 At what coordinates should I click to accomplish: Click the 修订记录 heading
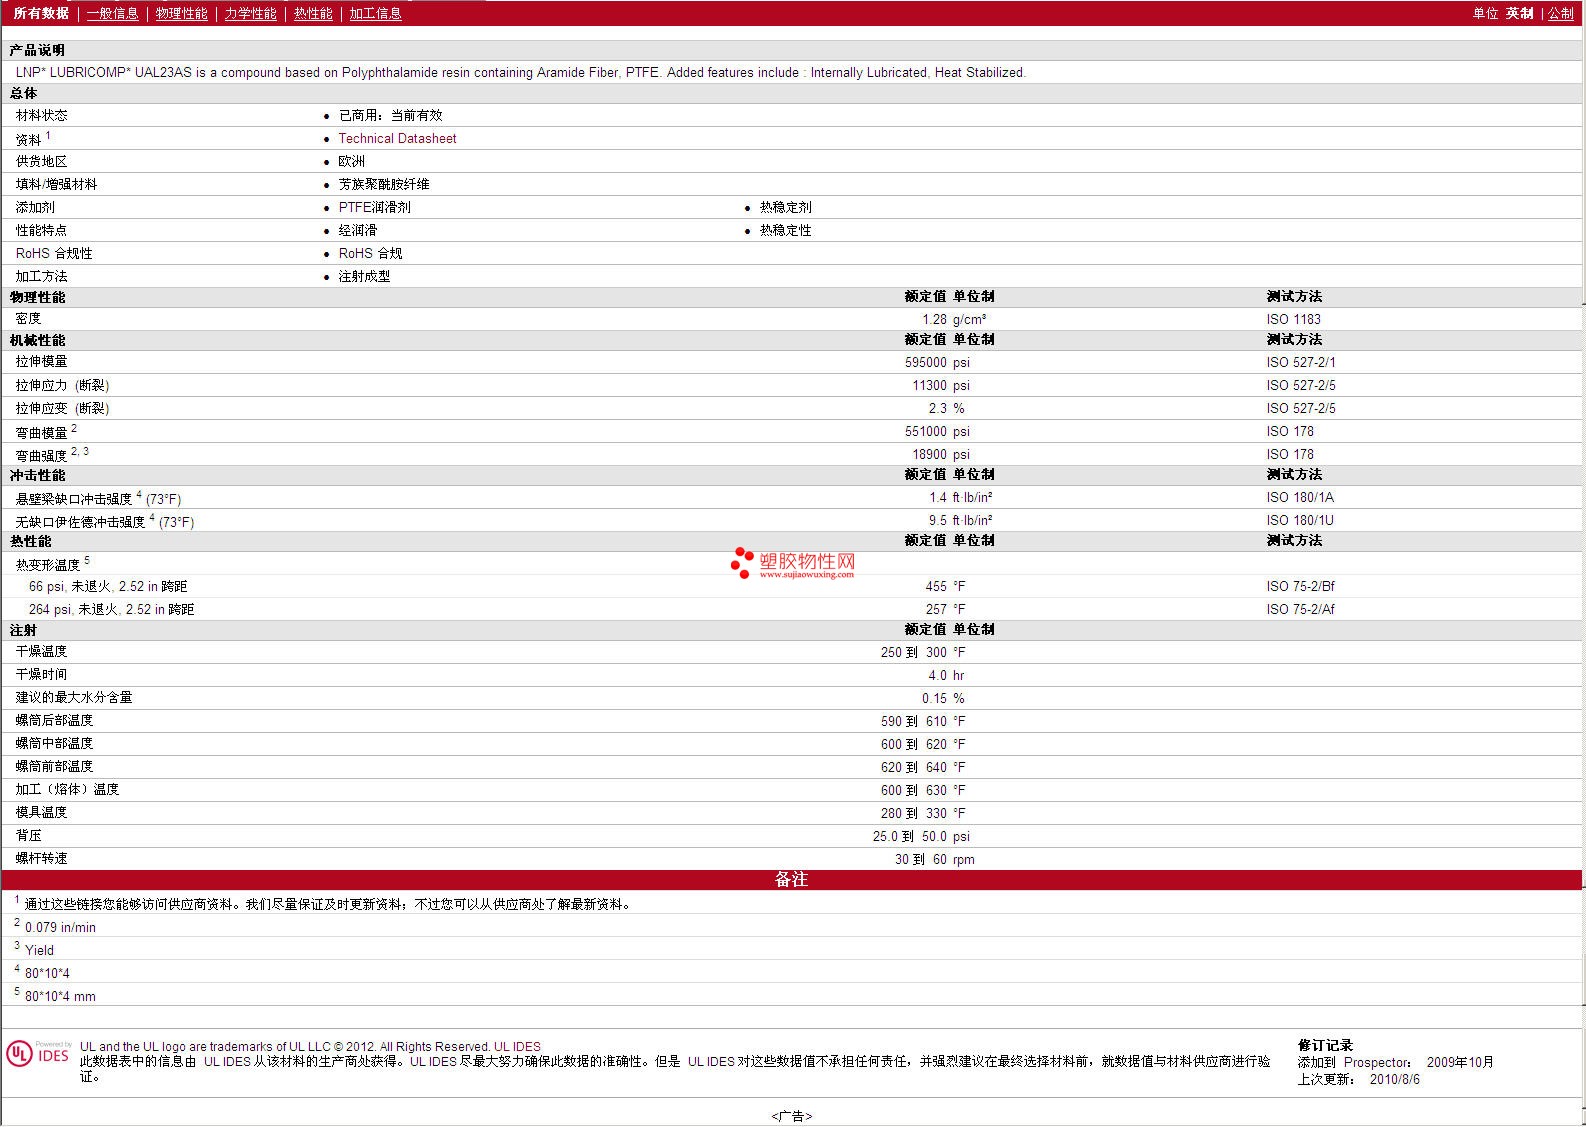pyautogui.click(x=1325, y=1045)
